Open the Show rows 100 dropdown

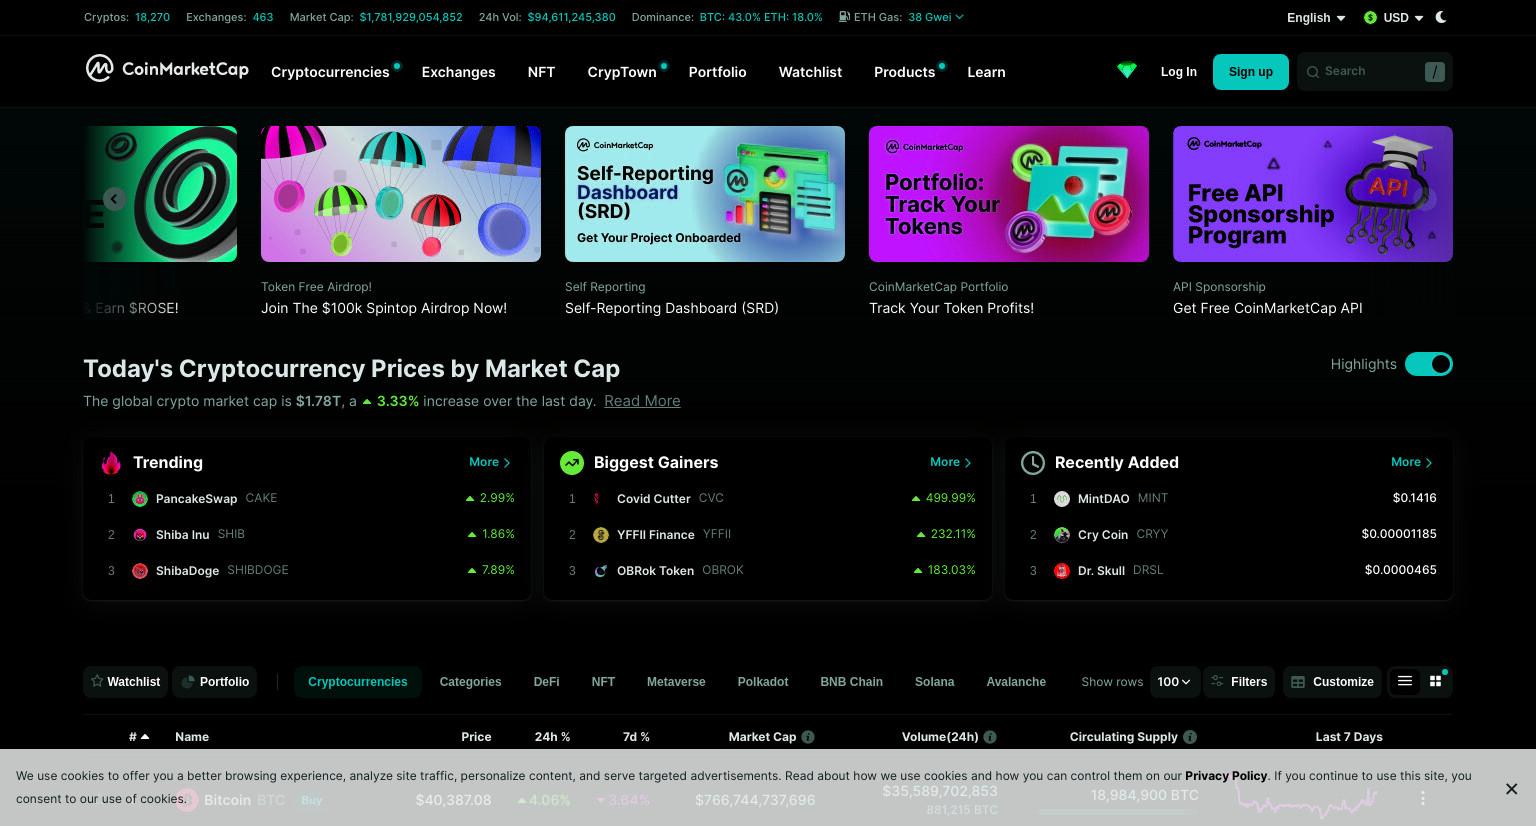tap(1174, 681)
